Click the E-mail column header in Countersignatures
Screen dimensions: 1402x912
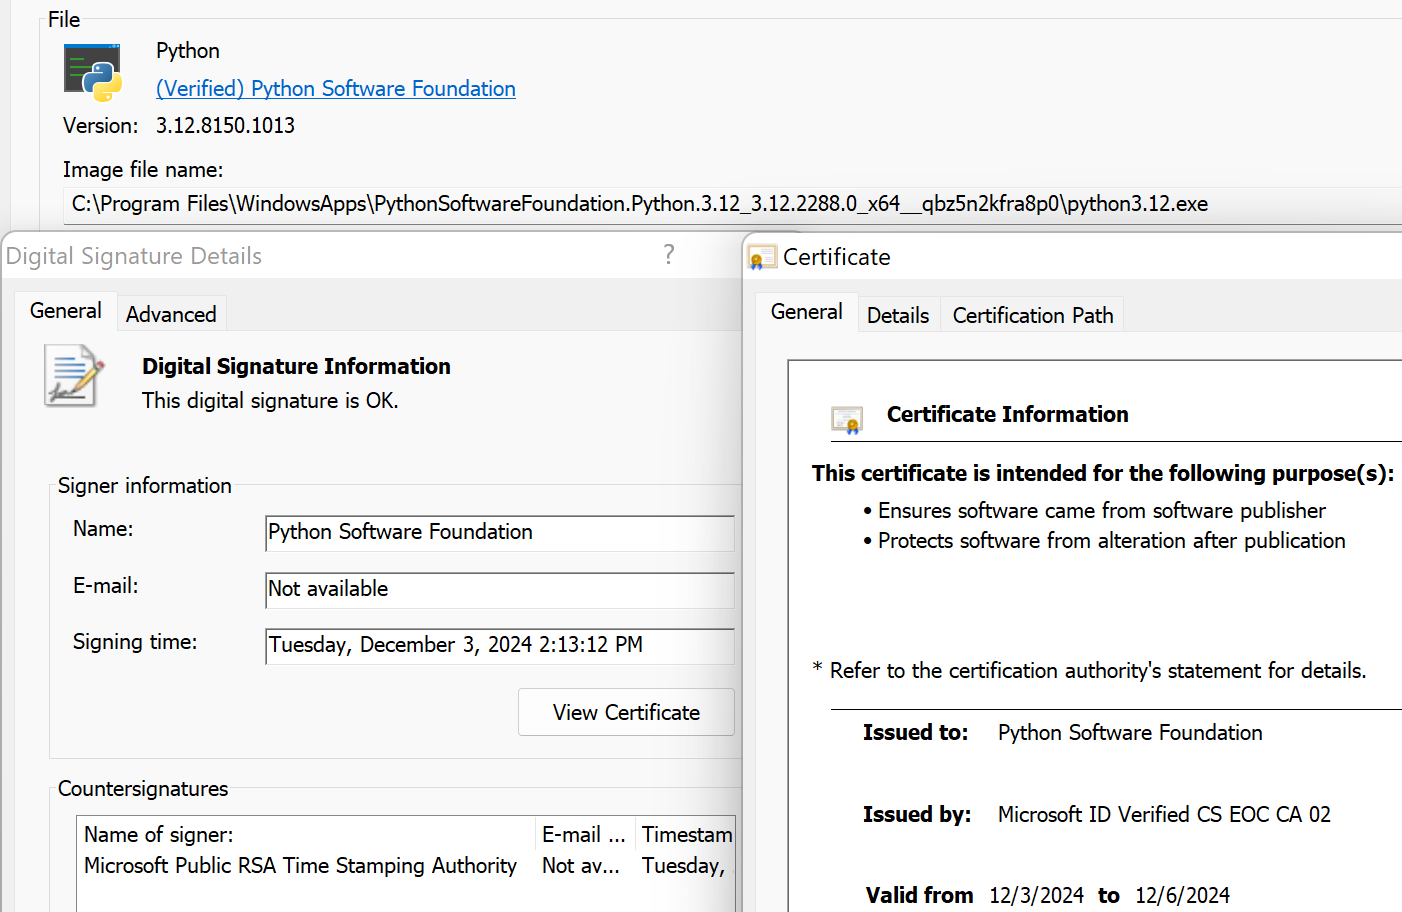(585, 834)
